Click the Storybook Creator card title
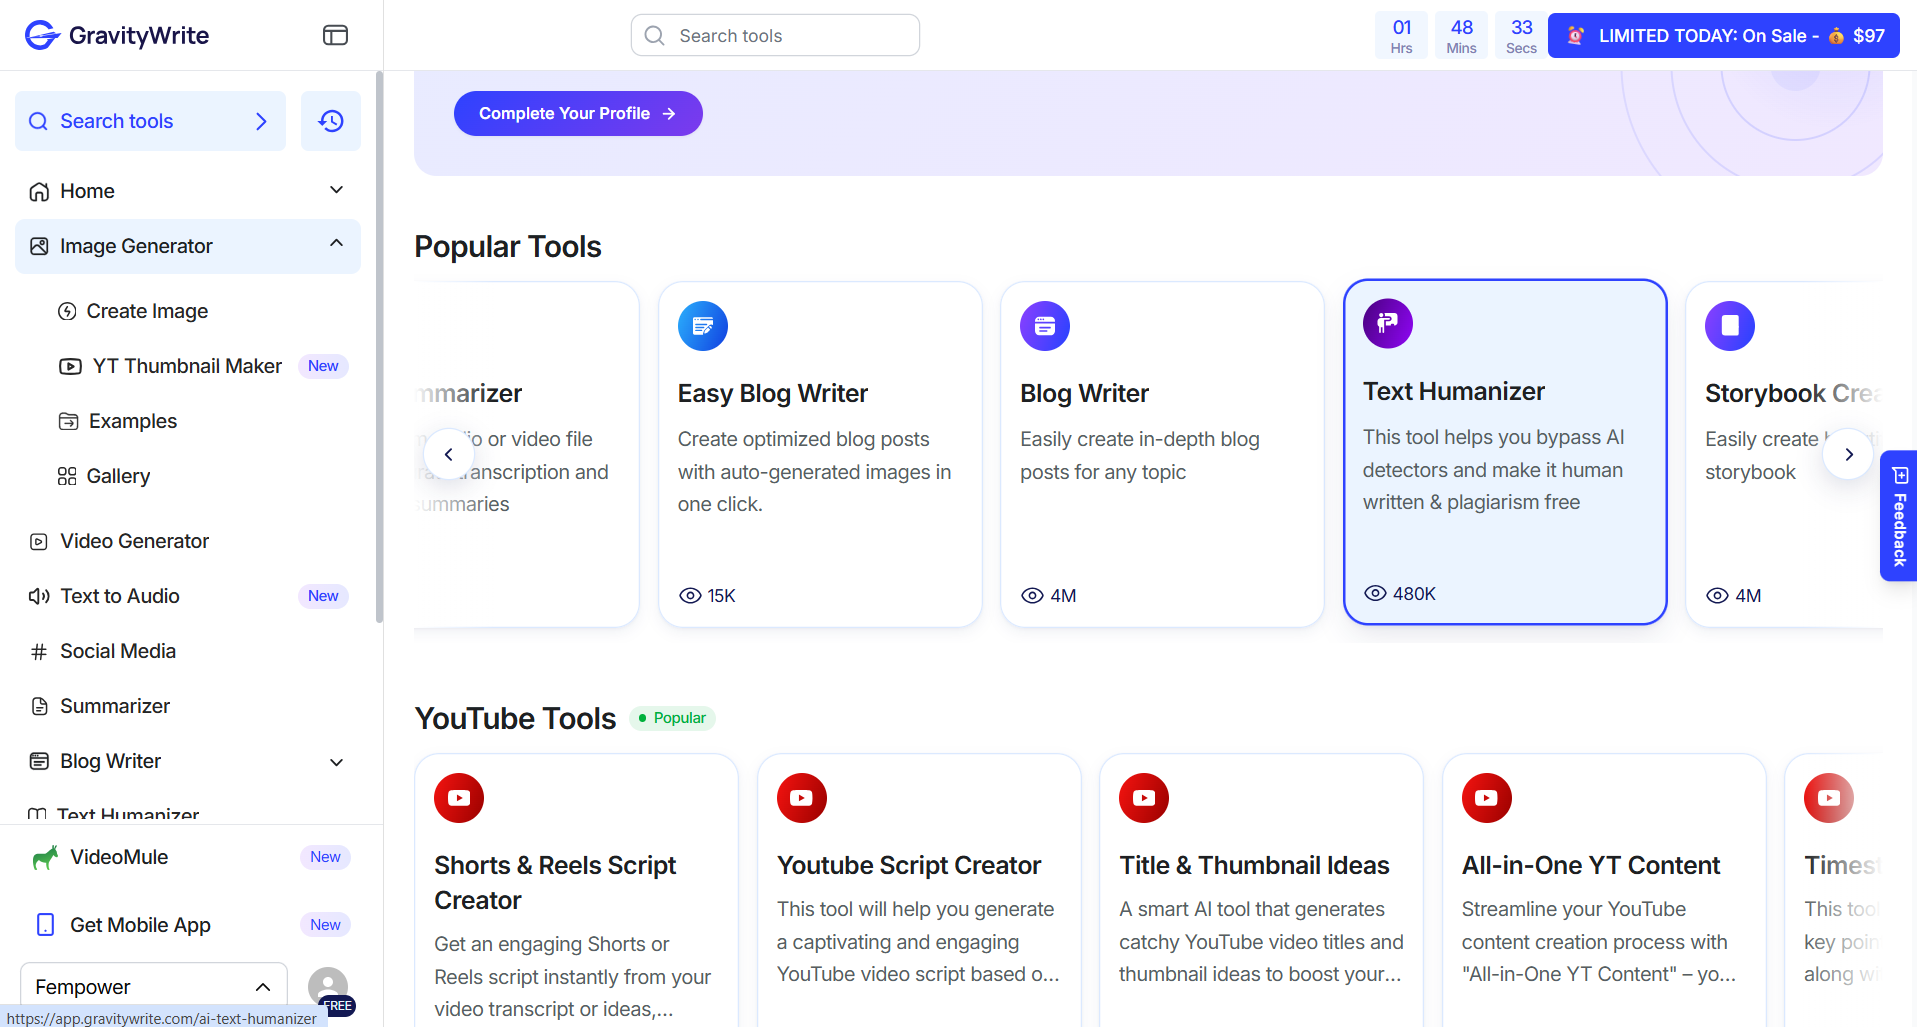This screenshot has height=1027, width=1917. pyautogui.click(x=1792, y=393)
